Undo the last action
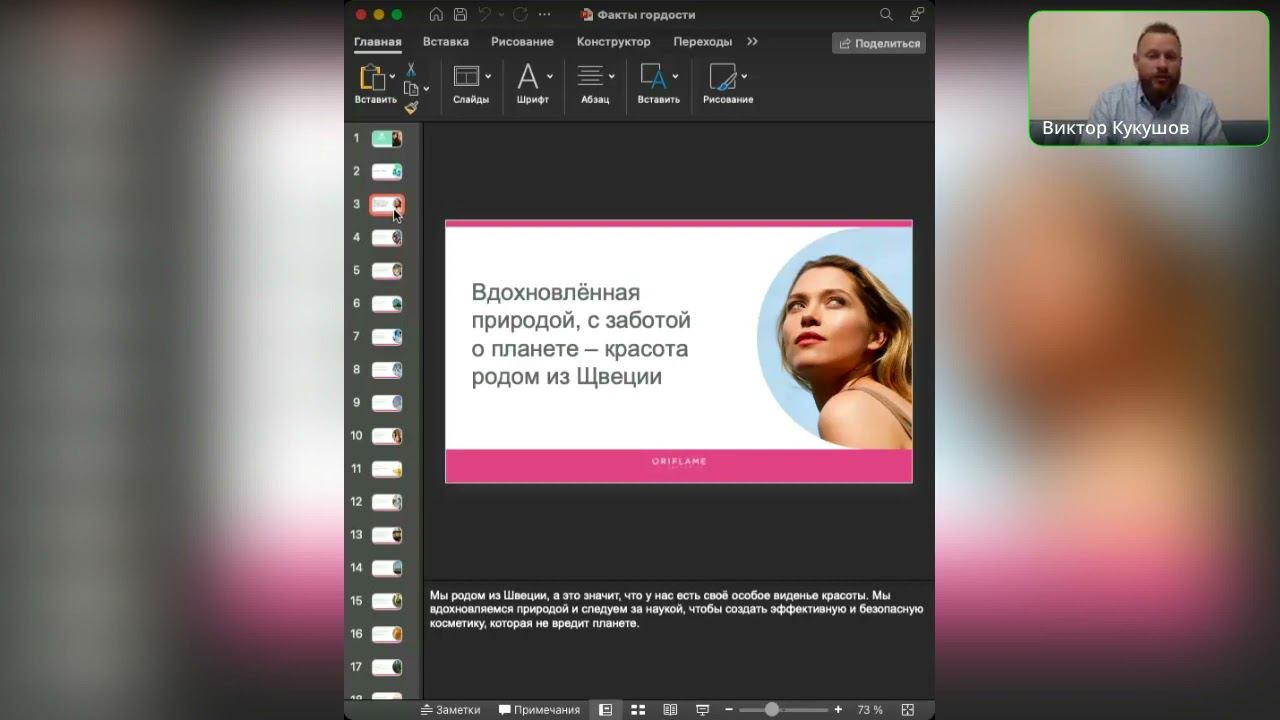The height and width of the screenshot is (720, 1280). [485, 14]
